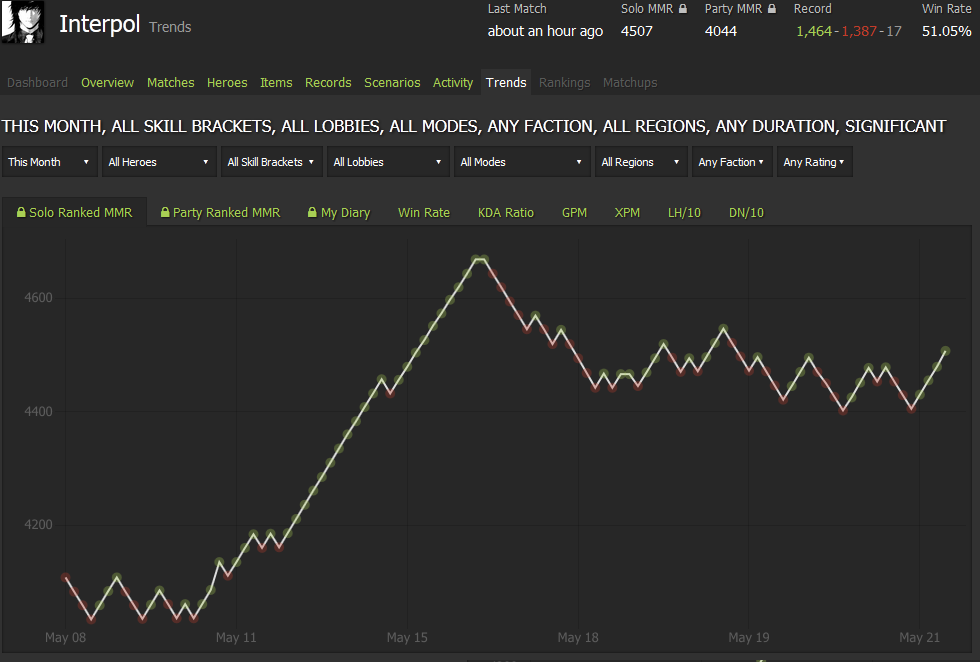This screenshot has height=662, width=980.
Task: Open the Any Rating dropdown
Action: pyautogui.click(x=814, y=162)
